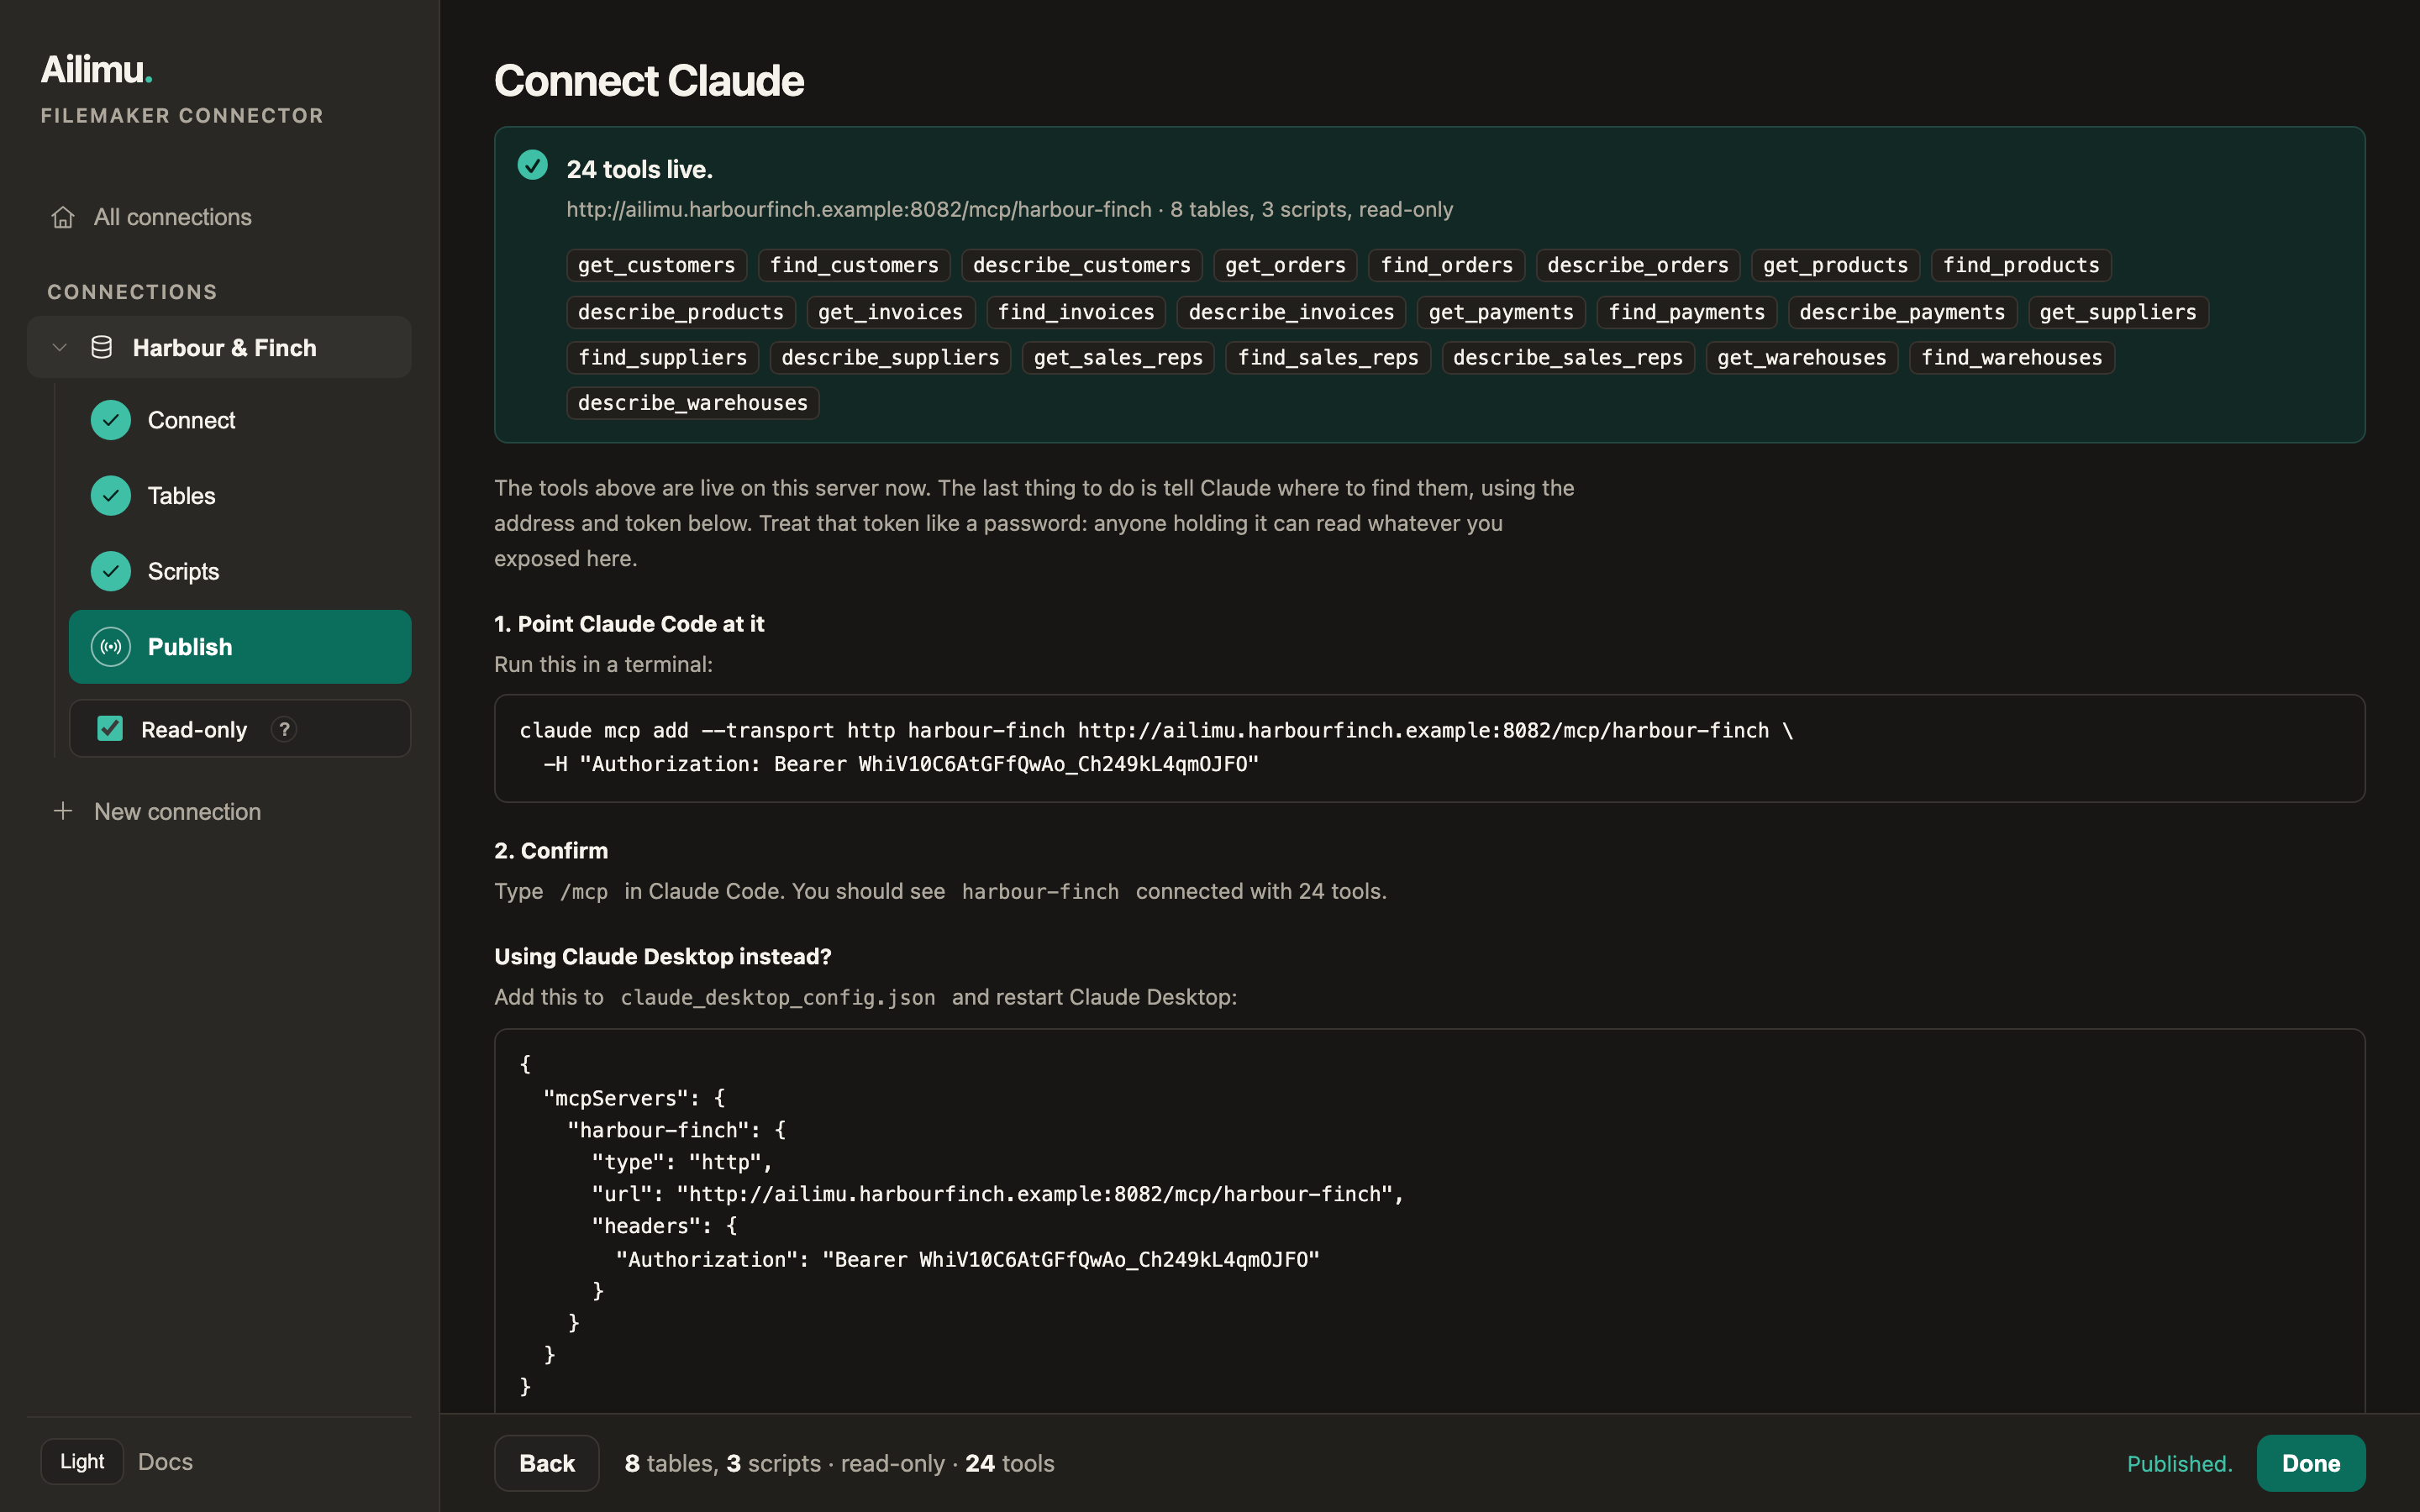The height and width of the screenshot is (1512, 2420).
Task: Toggle the Read-only checkbox
Action: 110,729
